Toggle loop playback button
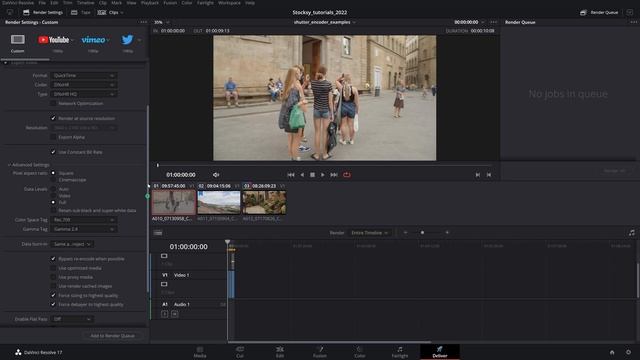The image size is (640, 360). click(347, 175)
